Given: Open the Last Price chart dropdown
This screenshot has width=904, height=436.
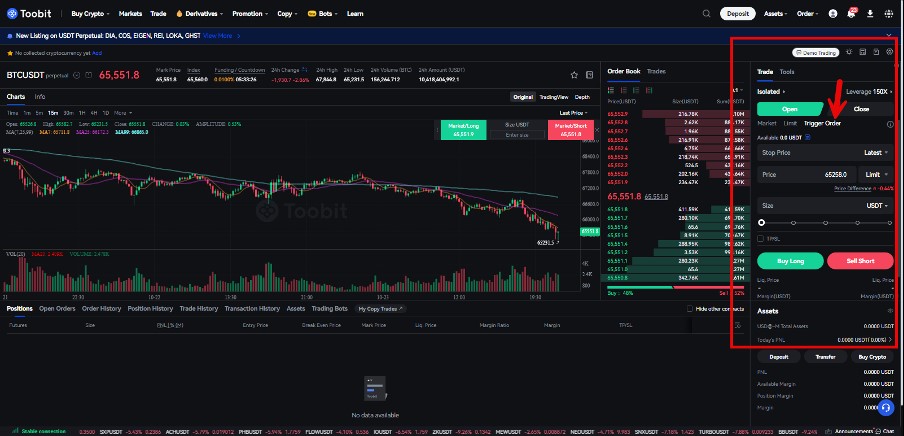Looking at the screenshot, I should point(574,113).
